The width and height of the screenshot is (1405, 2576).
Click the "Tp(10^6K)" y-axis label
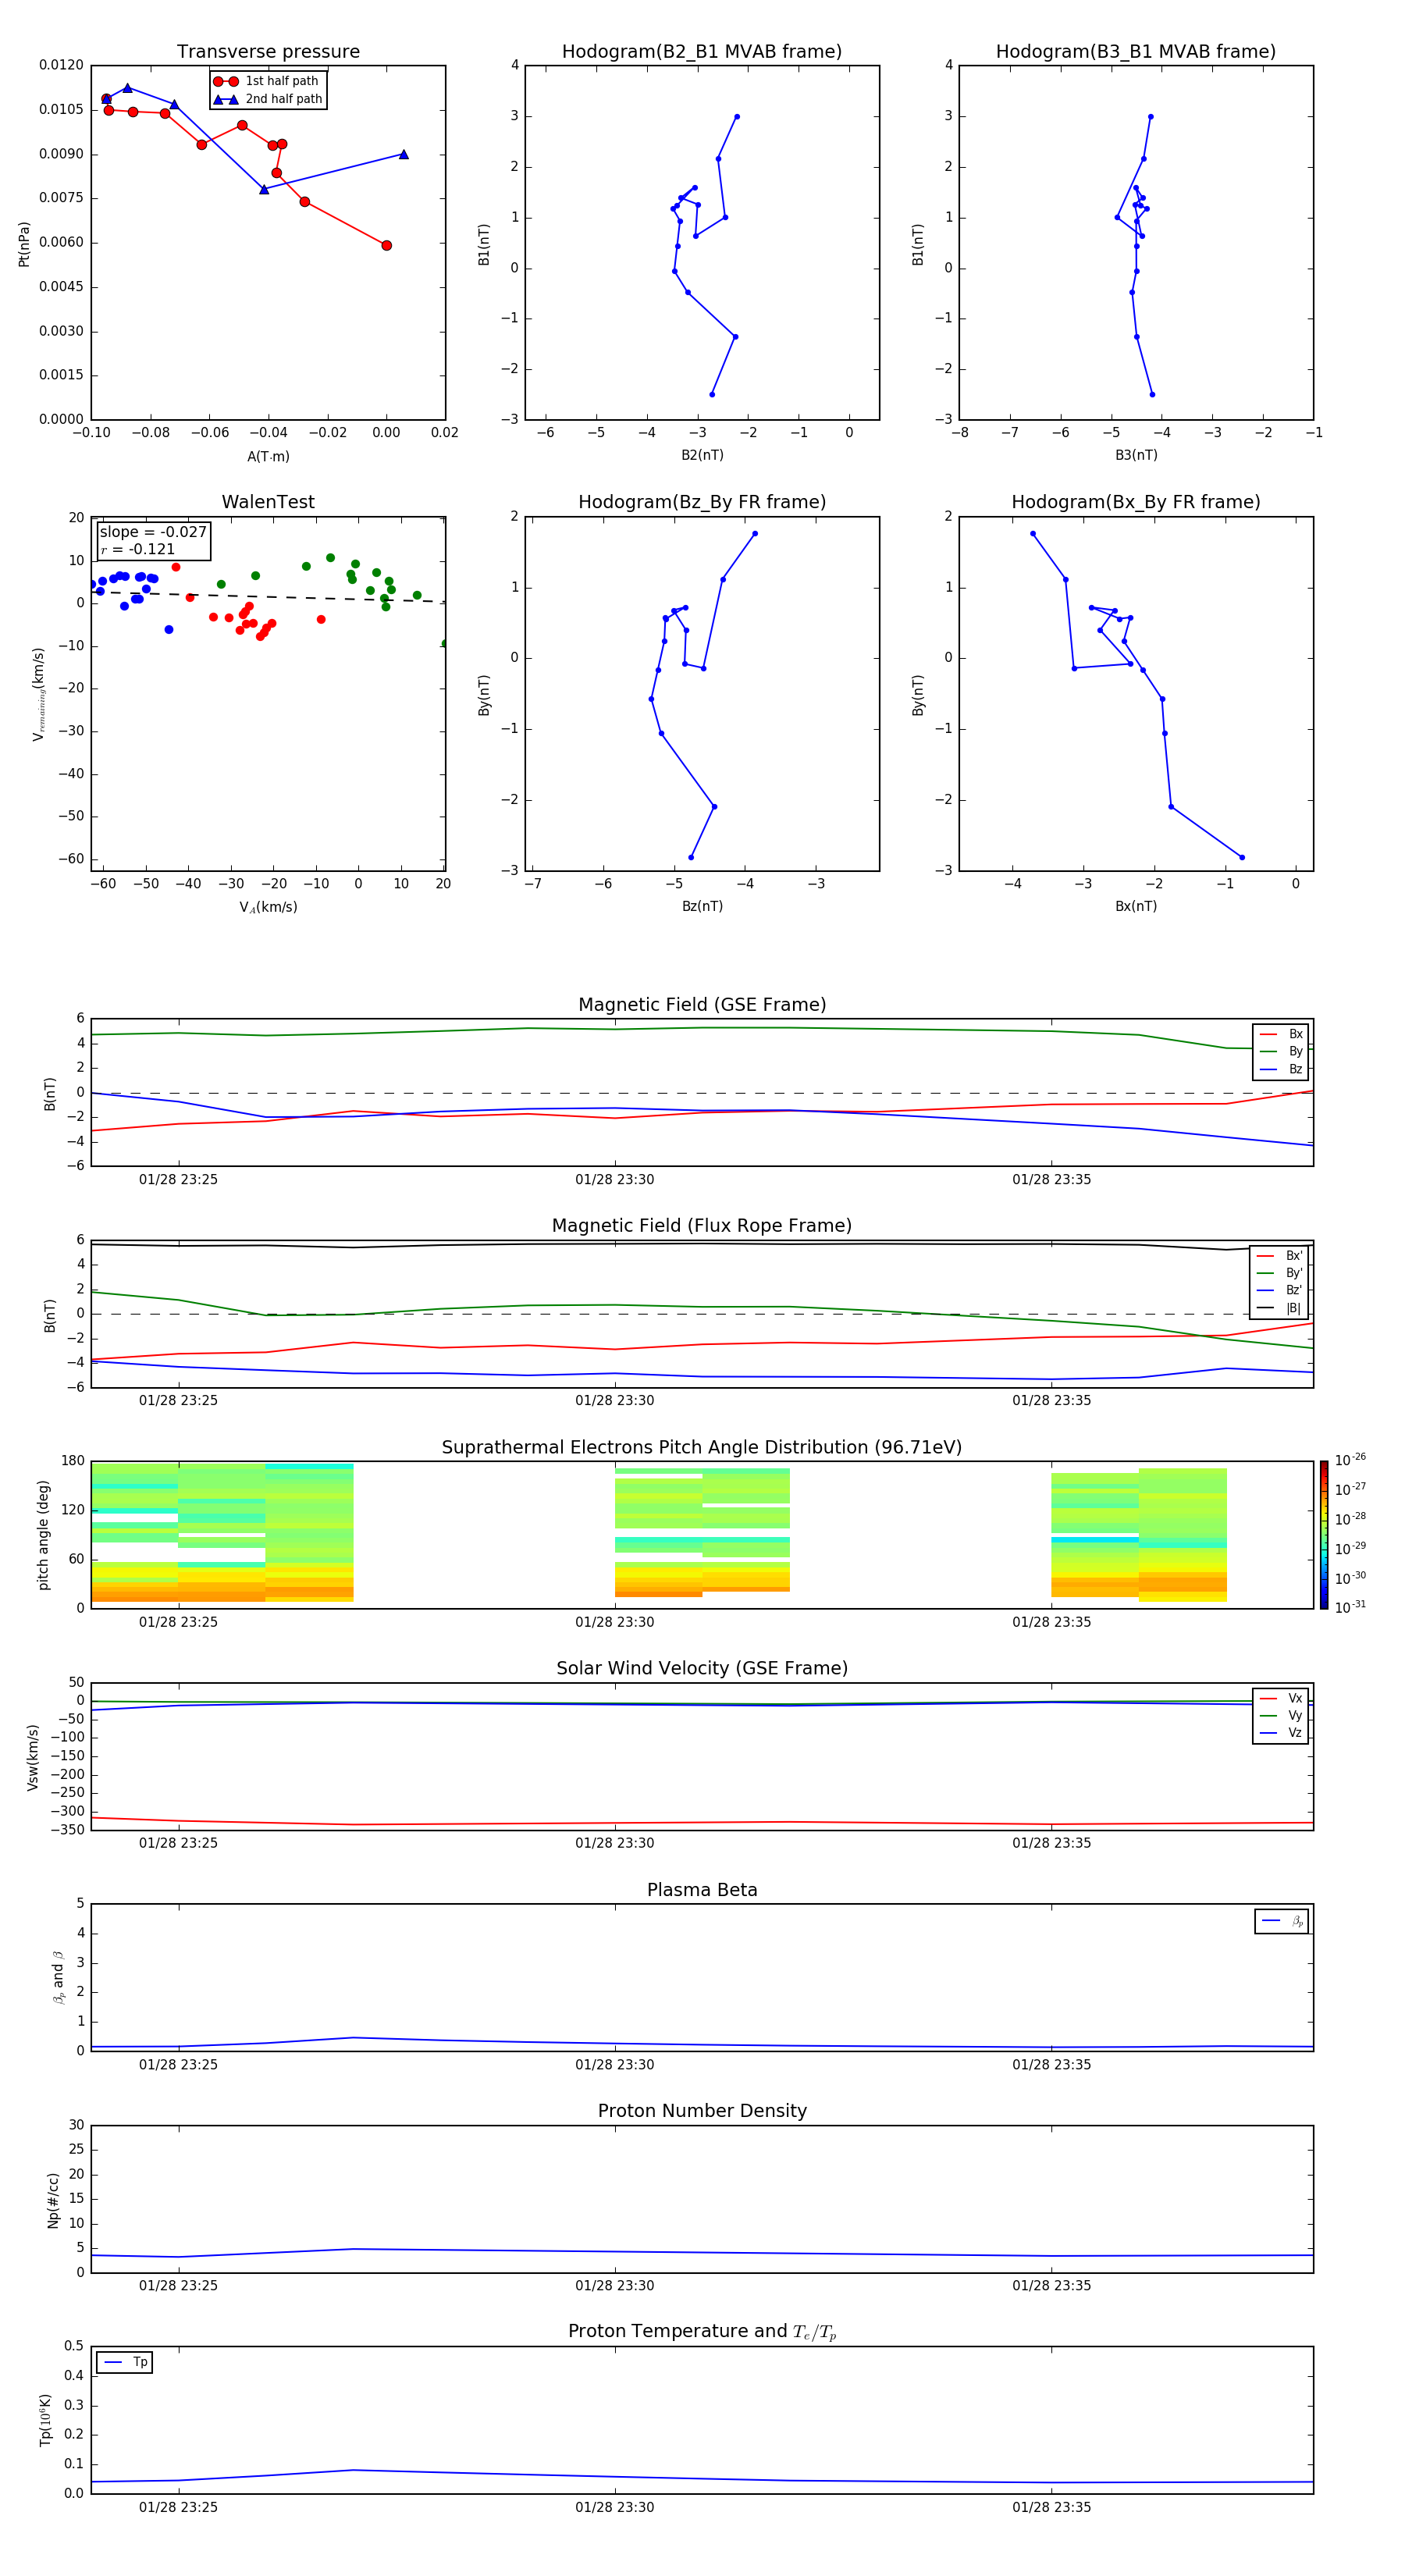pos(45,2420)
